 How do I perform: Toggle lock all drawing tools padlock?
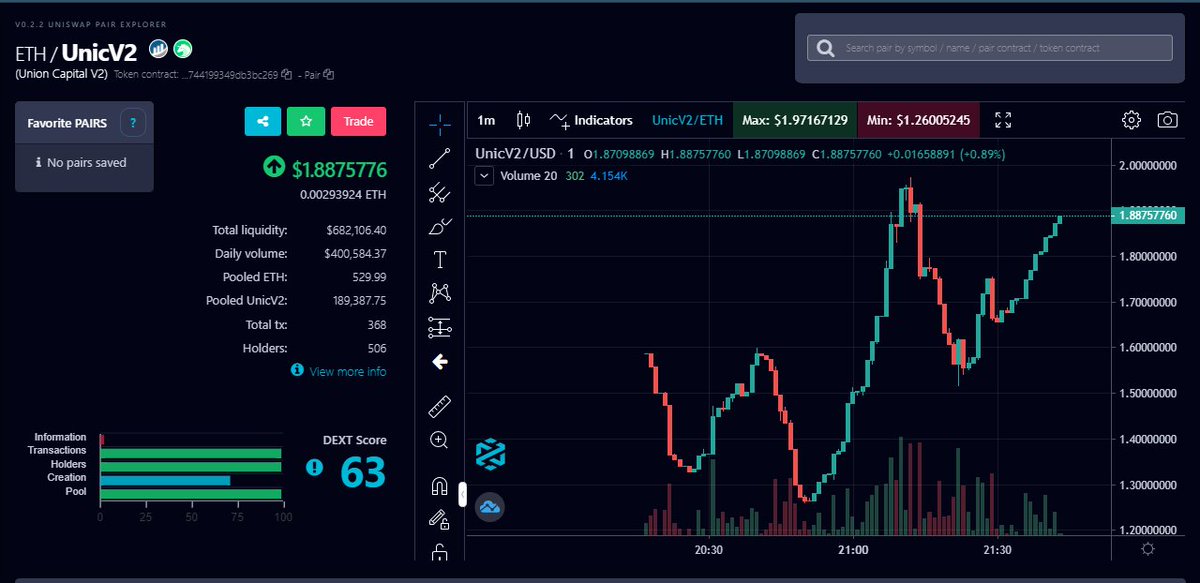point(439,552)
